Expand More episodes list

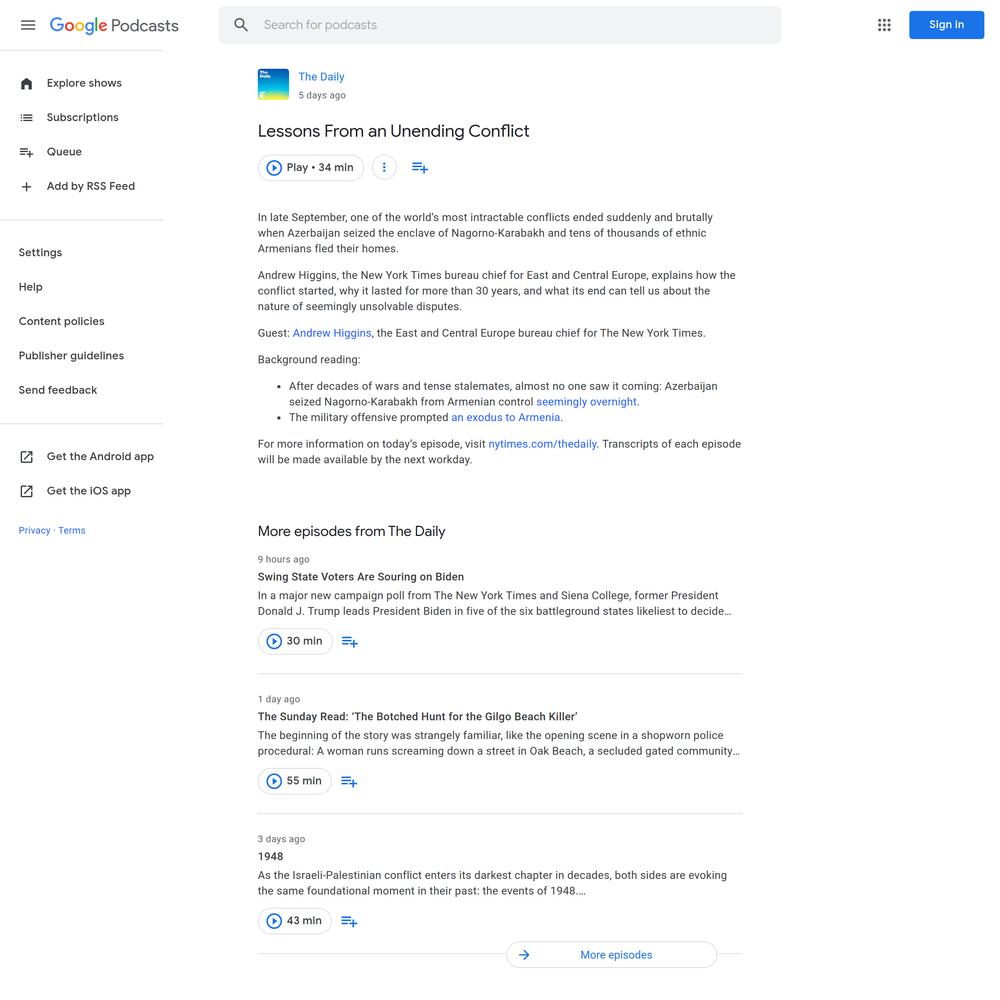coord(612,955)
